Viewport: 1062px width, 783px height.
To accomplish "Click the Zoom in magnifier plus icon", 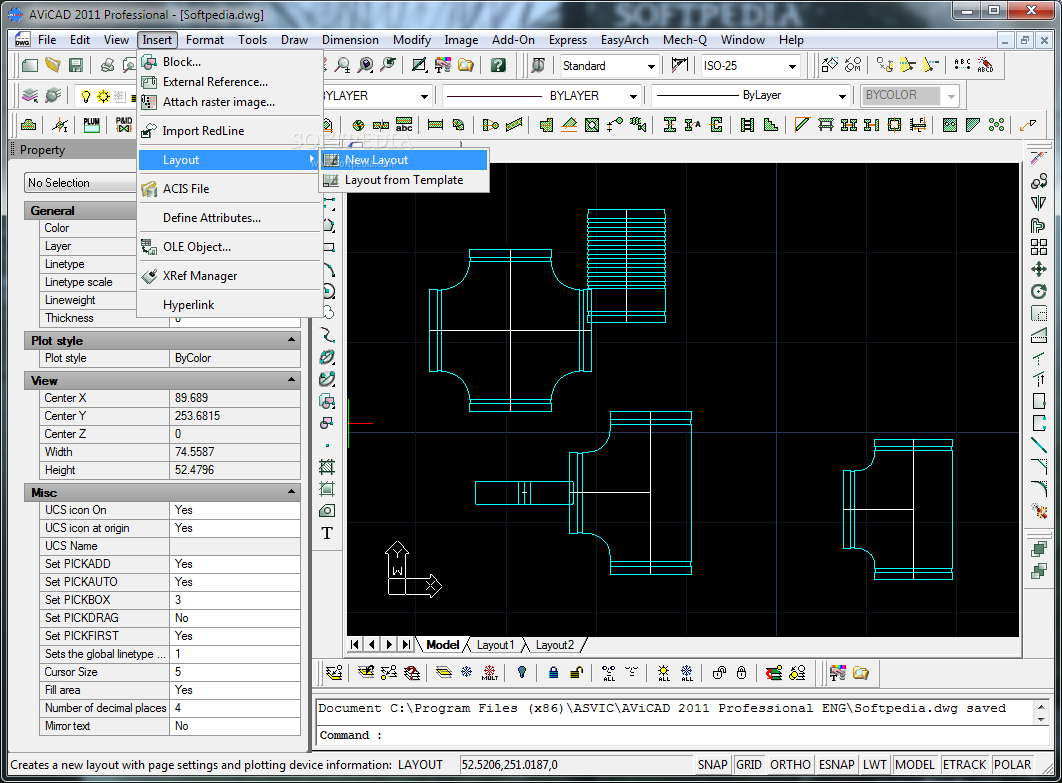I will tap(343, 65).
